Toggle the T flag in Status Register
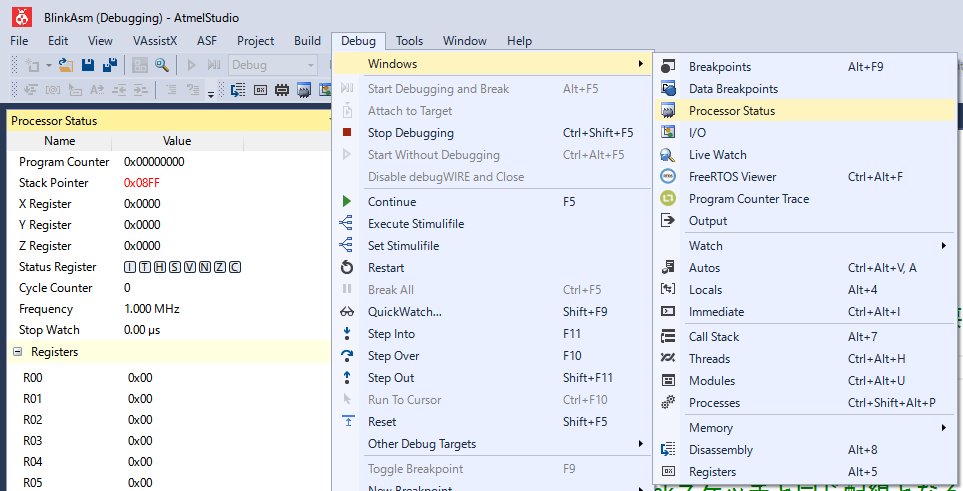The width and height of the screenshot is (963, 491). 144,267
